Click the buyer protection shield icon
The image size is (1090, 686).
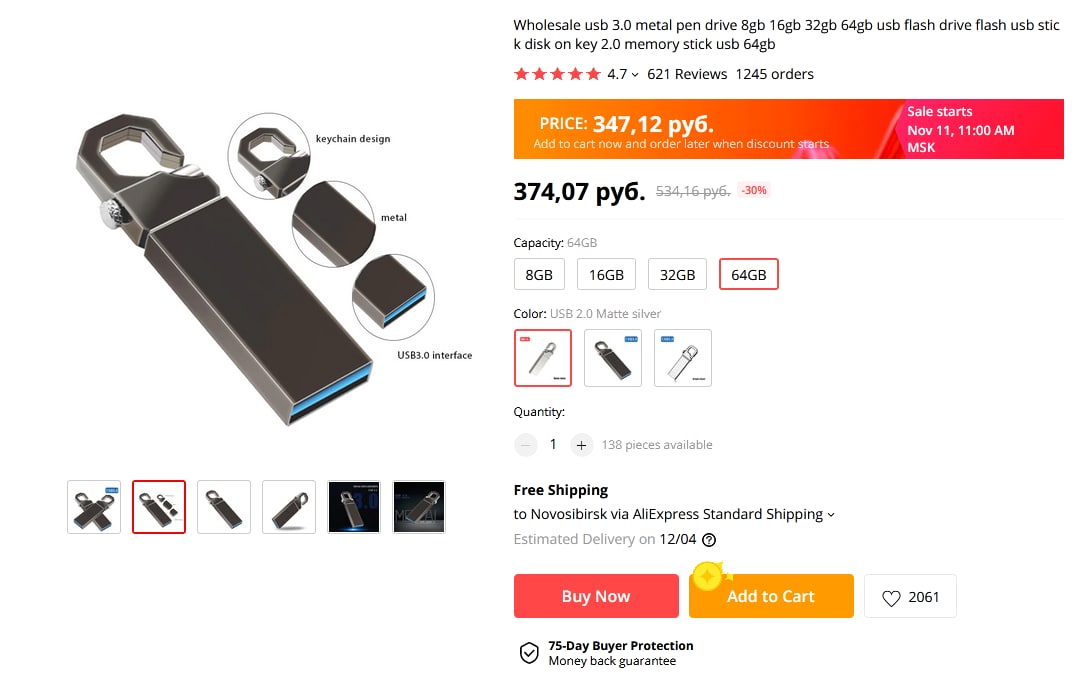529,653
